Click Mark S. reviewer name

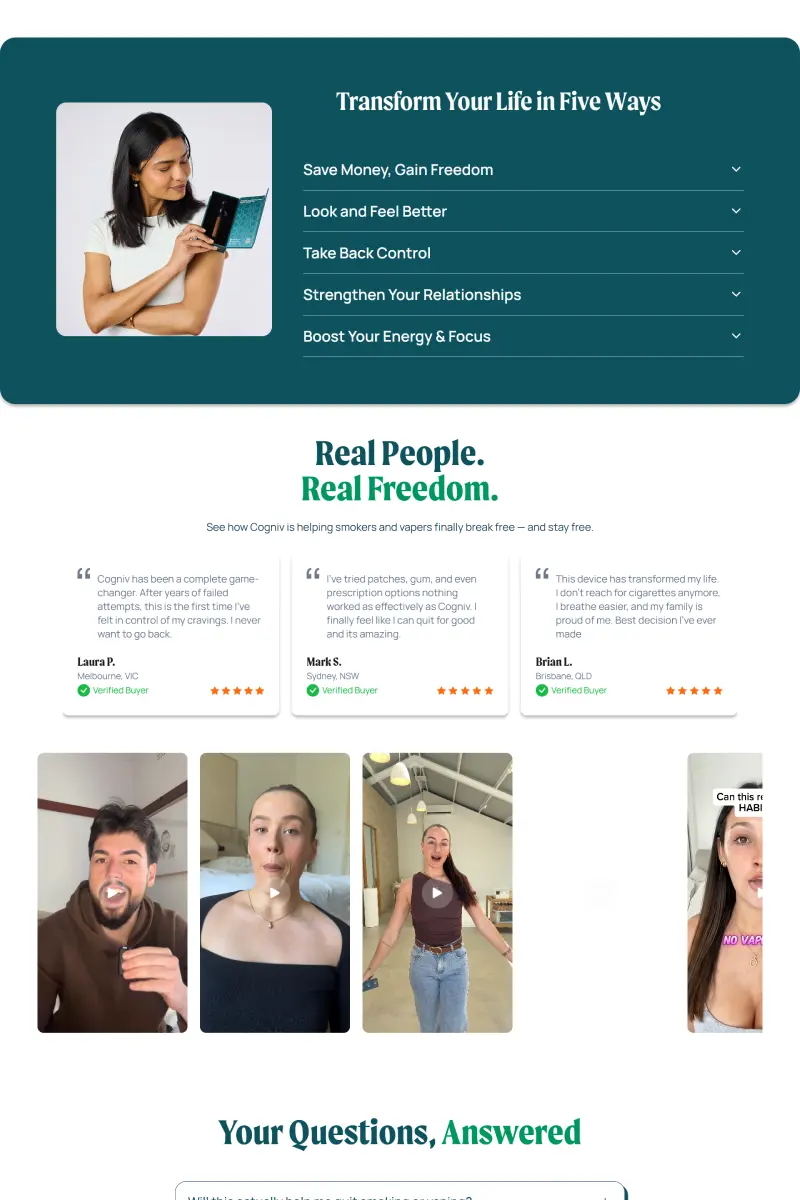(324, 662)
